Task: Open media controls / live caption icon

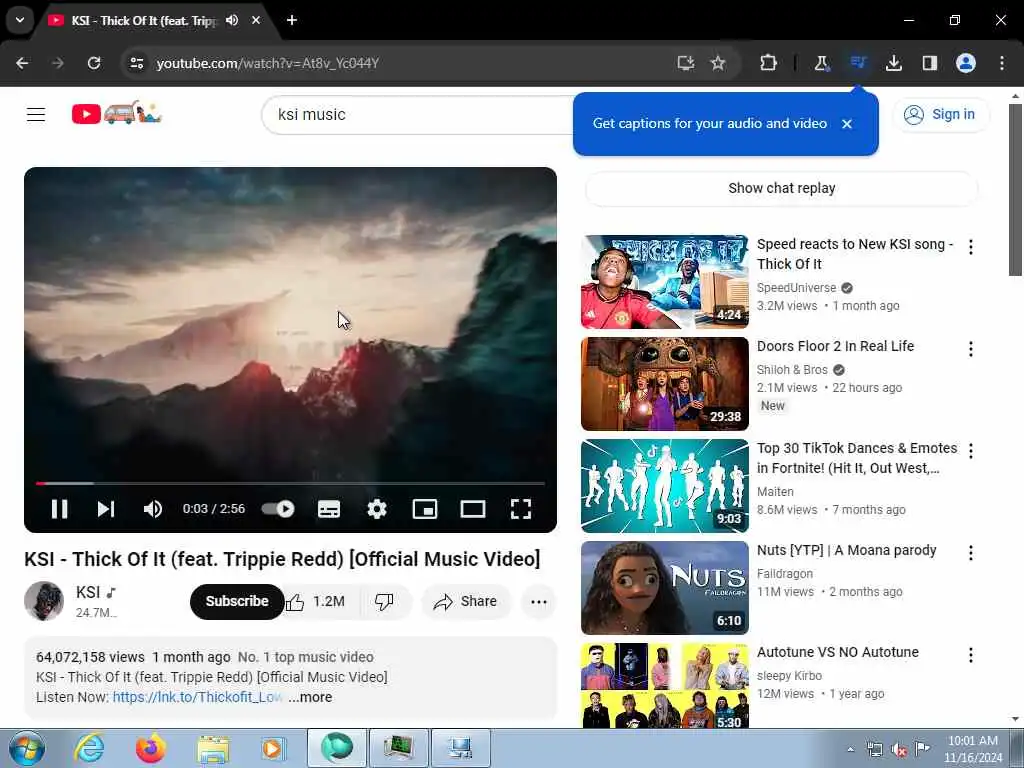Action: (858, 63)
